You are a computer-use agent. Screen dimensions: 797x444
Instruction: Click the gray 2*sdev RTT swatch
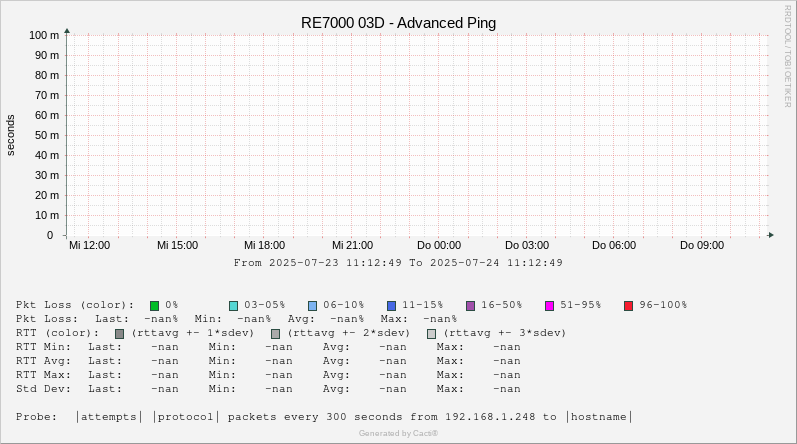point(275,333)
